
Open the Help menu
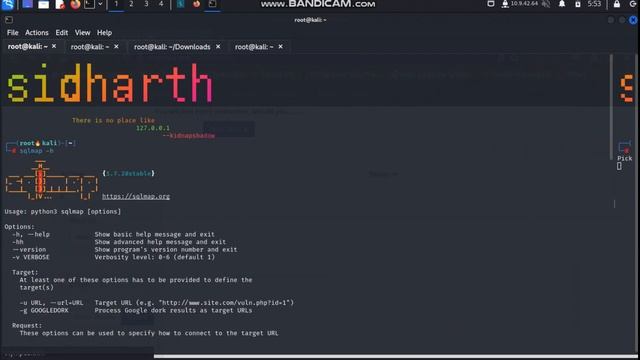pyautogui.click(x=104, y=33)
